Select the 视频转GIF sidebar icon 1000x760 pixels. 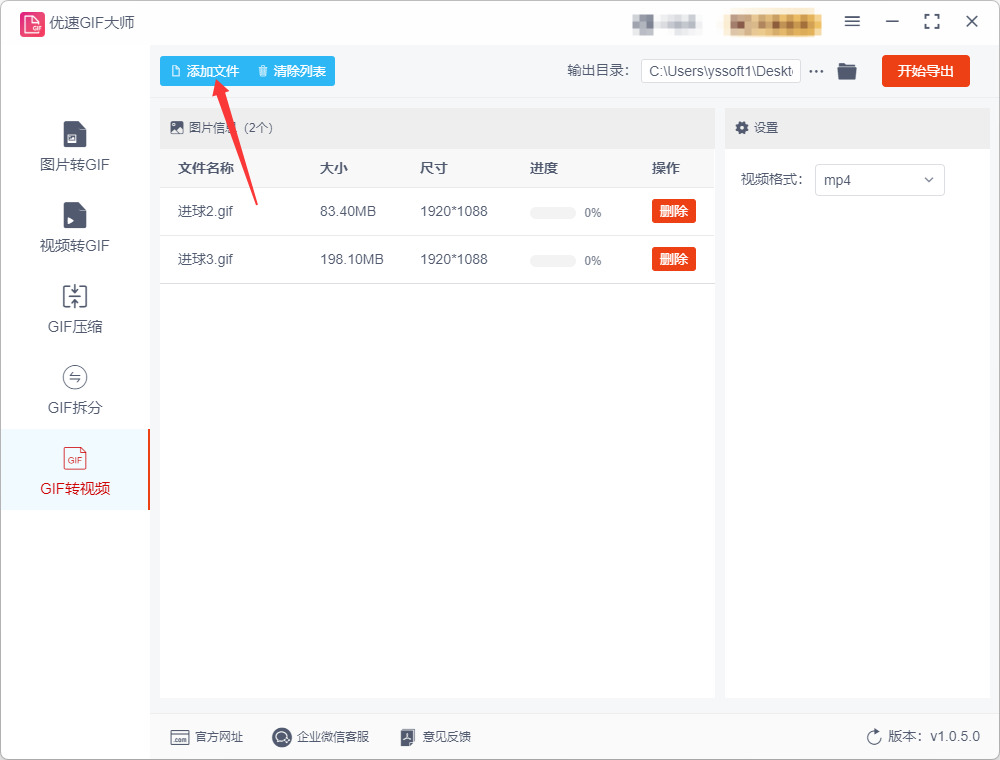75,228
